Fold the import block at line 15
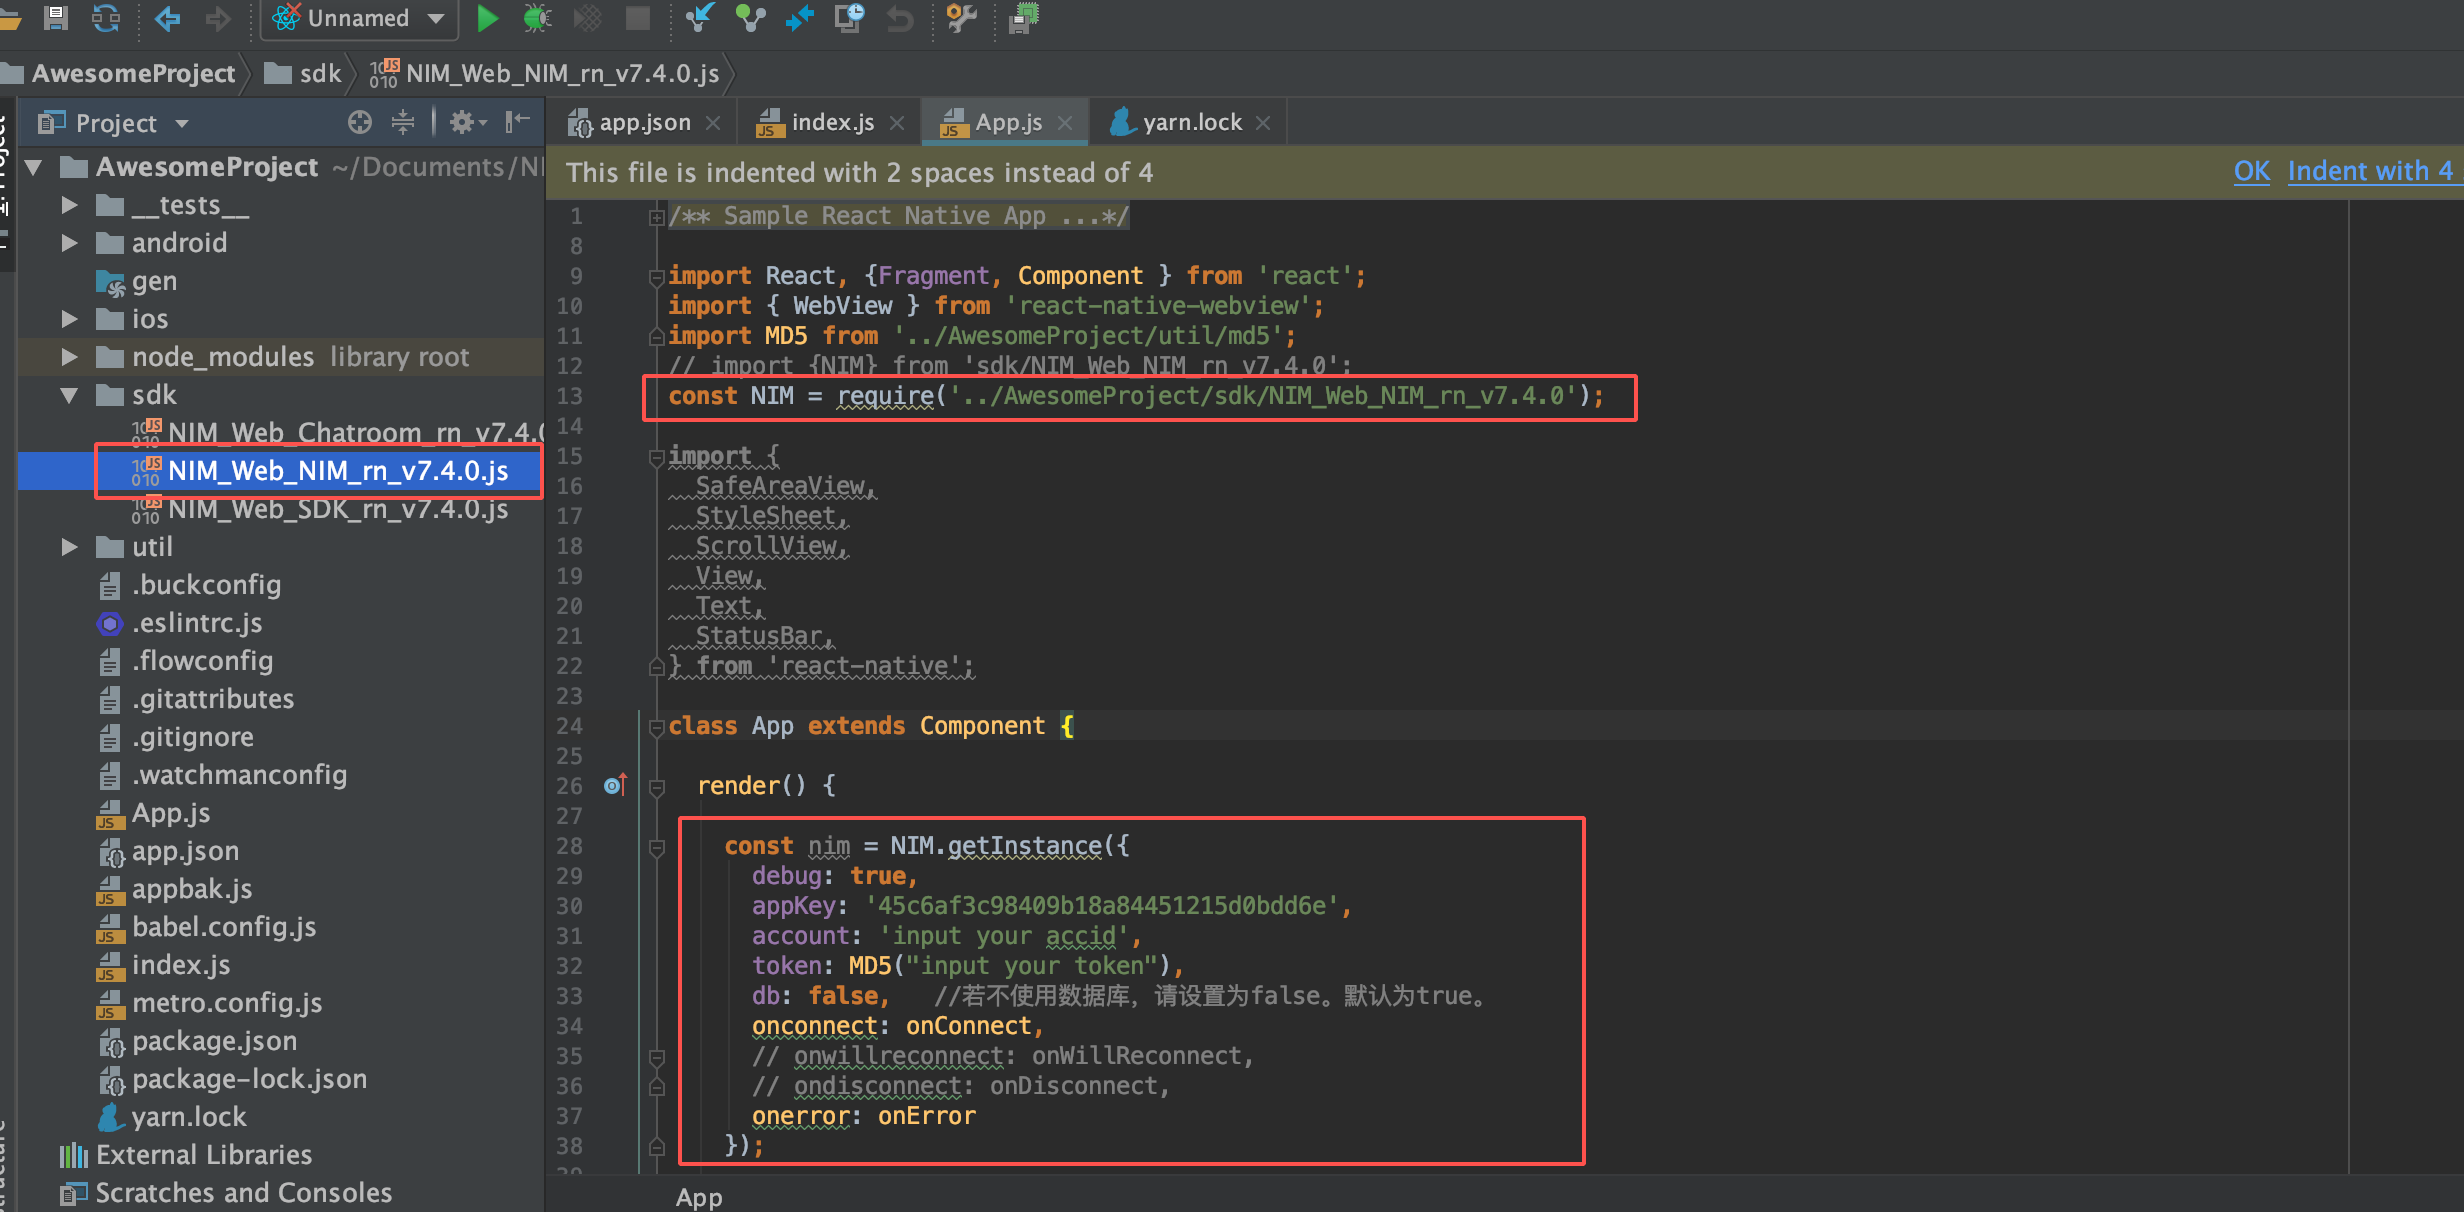Image resolution: width=2464 pixels, height=1212 pixels. click(656, 457)
